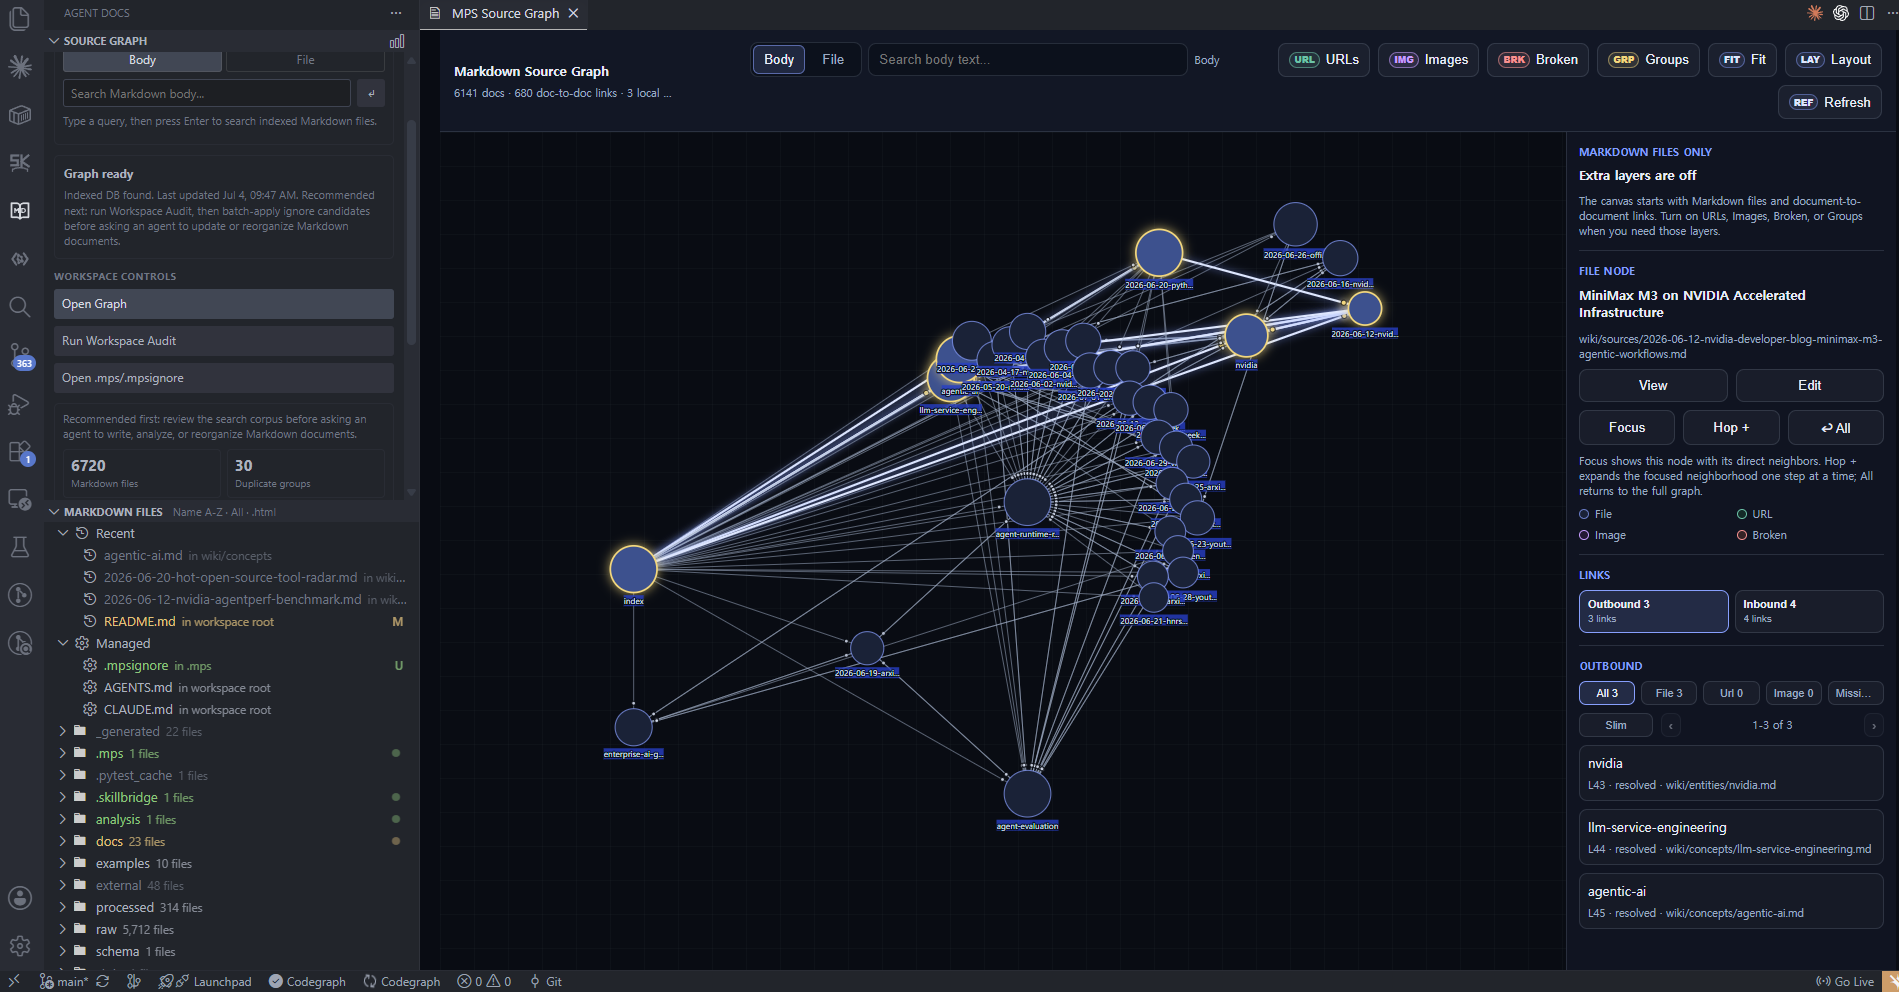Open the Manage gear in activity bar
Screen dimensions: 1899x992
(20, 946)
